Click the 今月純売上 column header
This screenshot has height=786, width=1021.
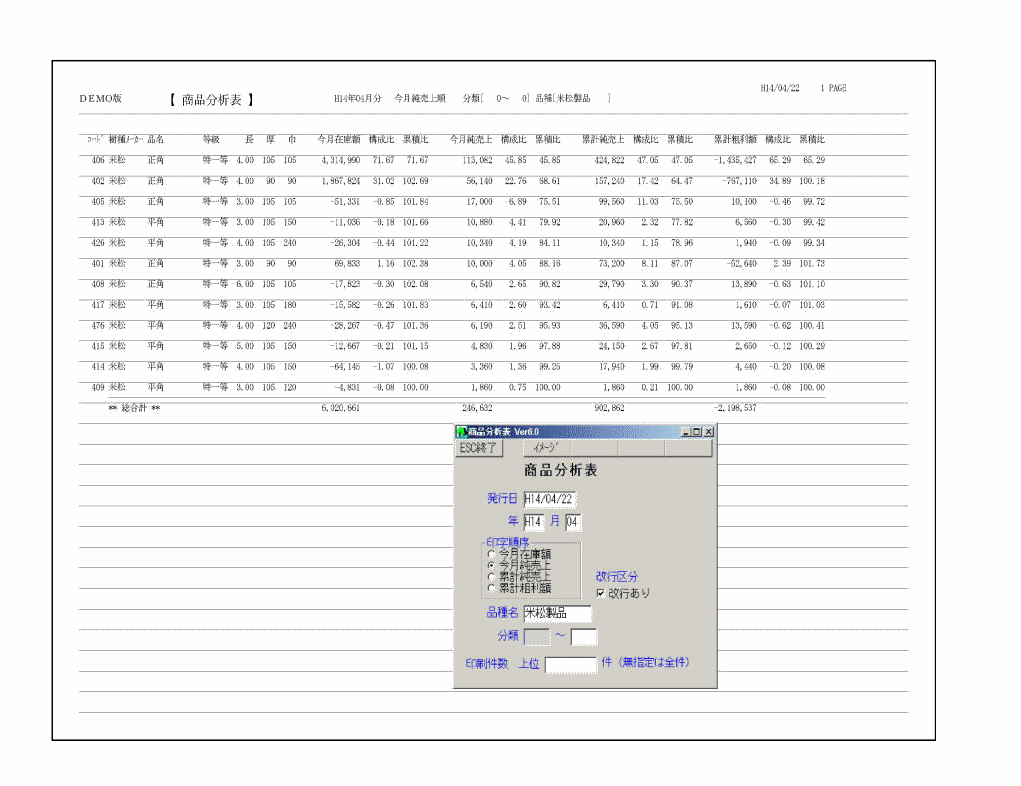(471, 139)
